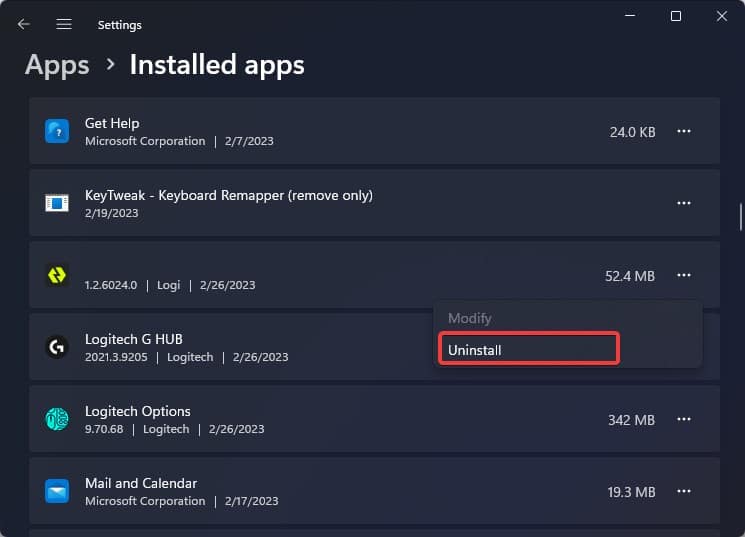Select the Get Help app name
The width and height of the screenshot is (745, 537).
click(x=112, y=123)
